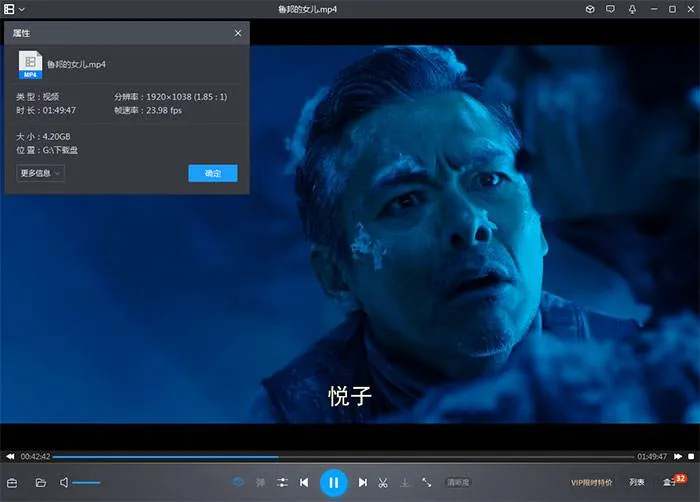The width and height of the screenshot is (700, 502).
Task: Expand the arrow beside the app logo
Action: point(22,9)
